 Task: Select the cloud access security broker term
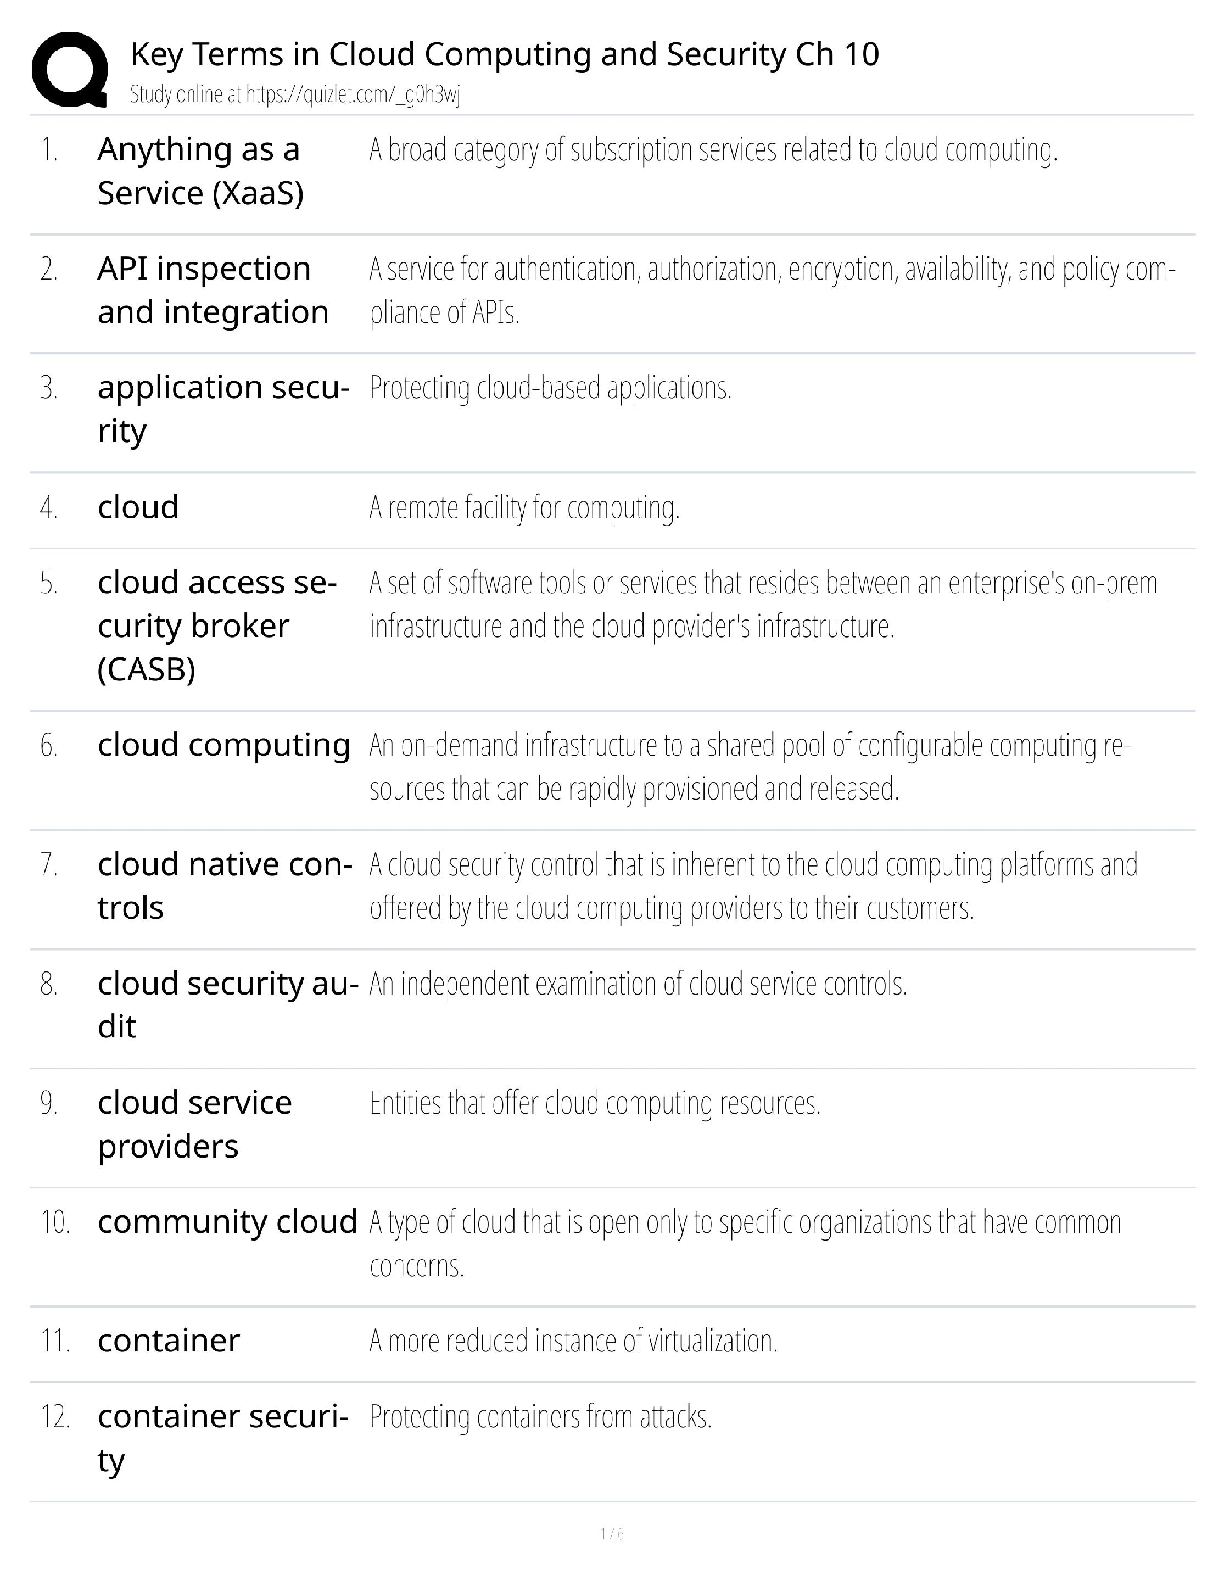click(x=216, y=625)
